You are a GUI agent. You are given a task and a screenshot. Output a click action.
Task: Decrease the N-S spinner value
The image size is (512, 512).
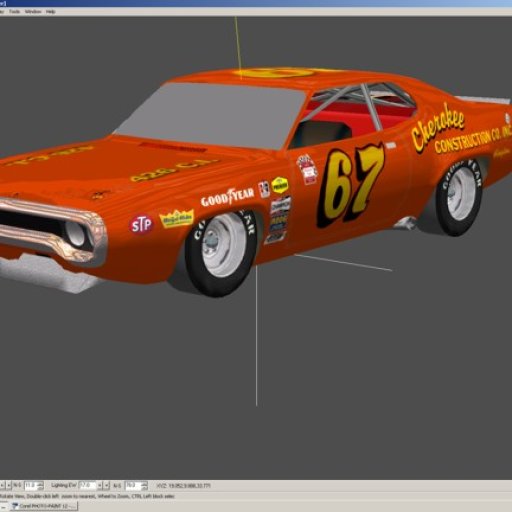pyautogui.click(x=41, y=488)
